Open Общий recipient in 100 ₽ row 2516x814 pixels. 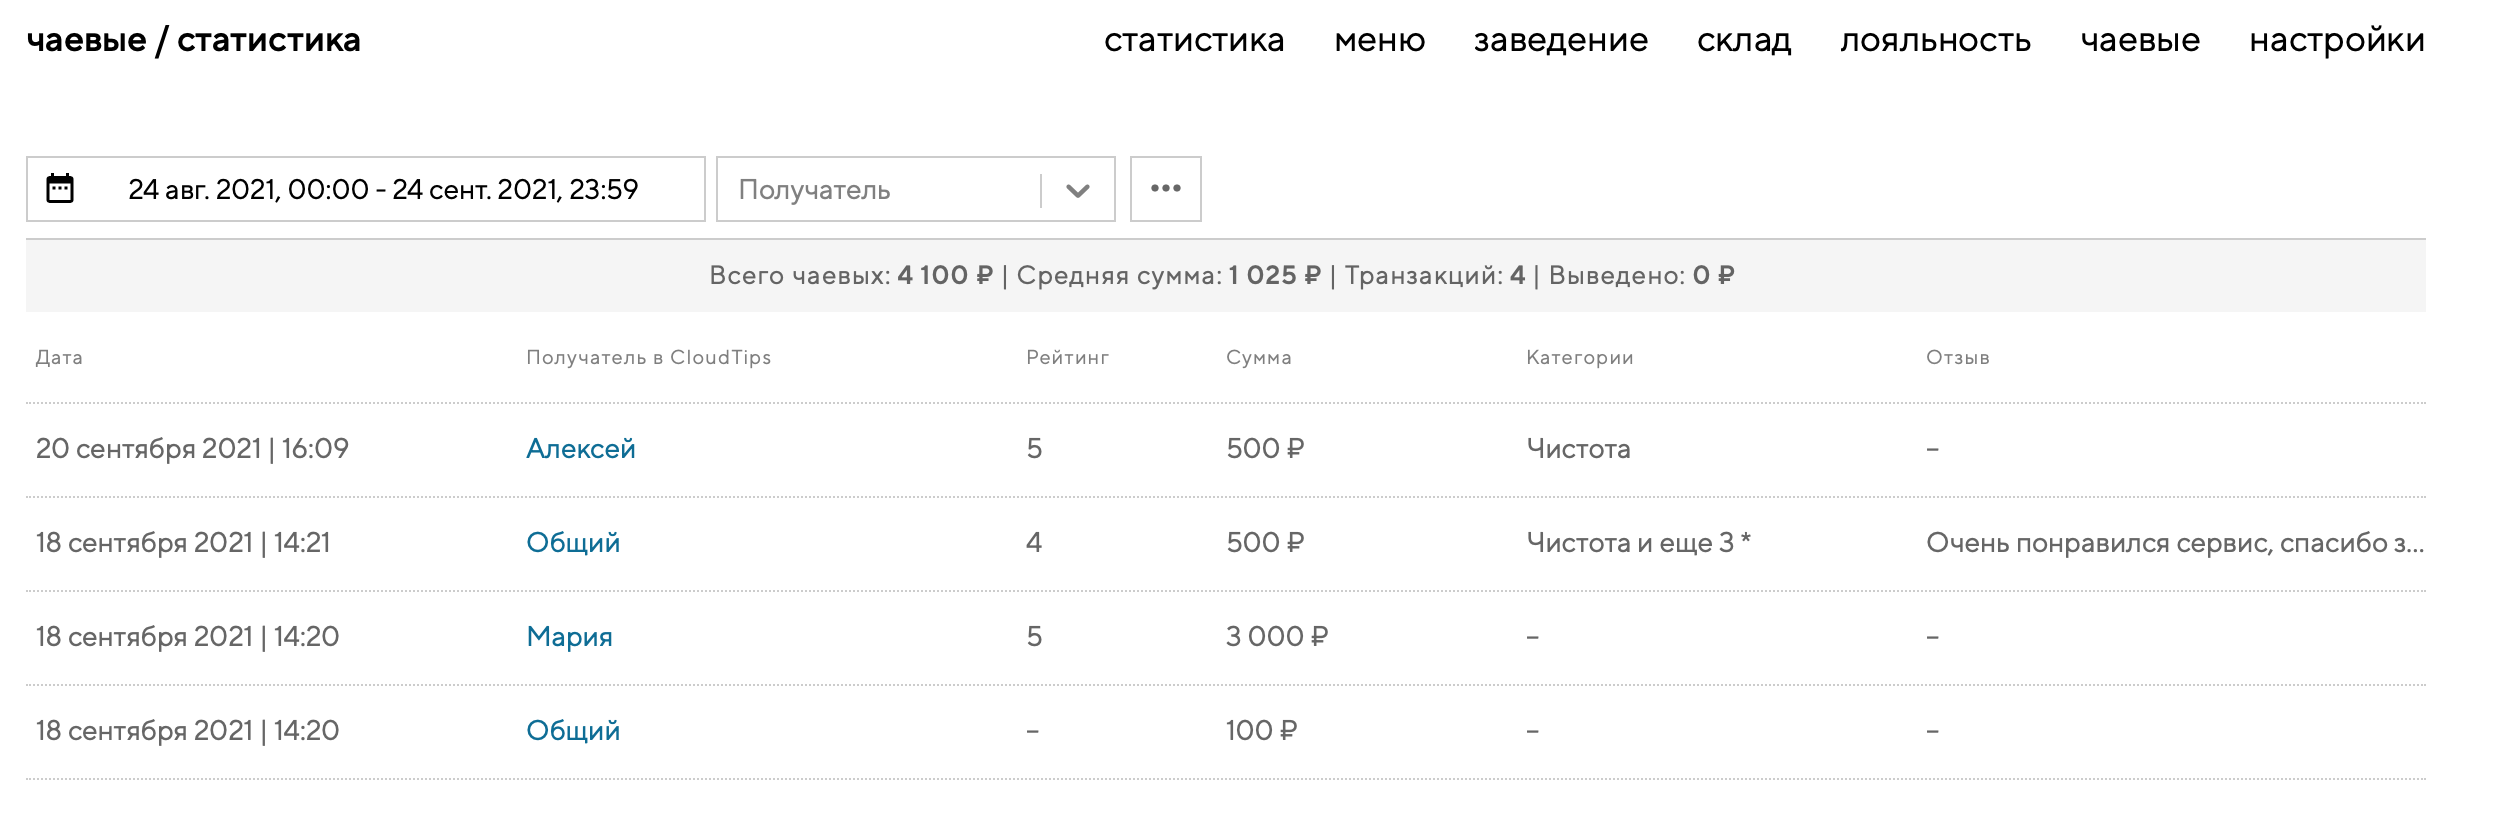(573, 731)
